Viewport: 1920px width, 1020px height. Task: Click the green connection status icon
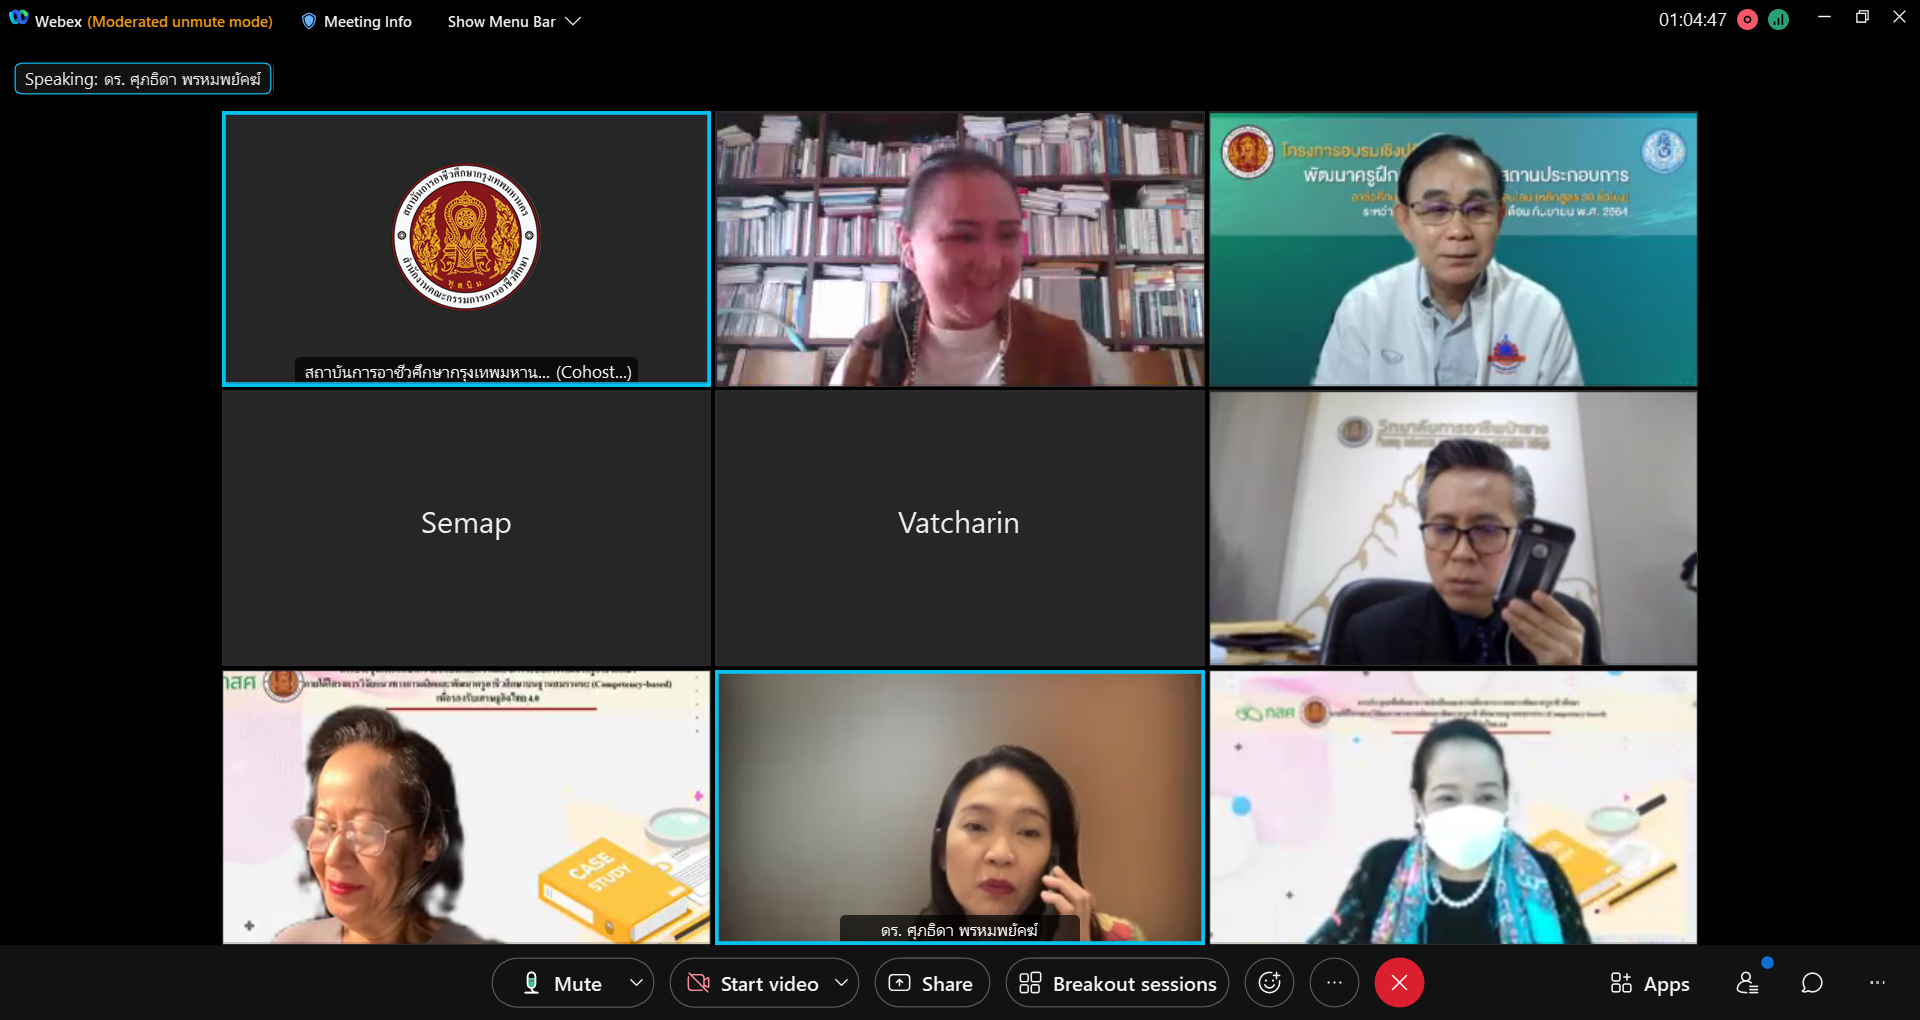coord(1778,20)
